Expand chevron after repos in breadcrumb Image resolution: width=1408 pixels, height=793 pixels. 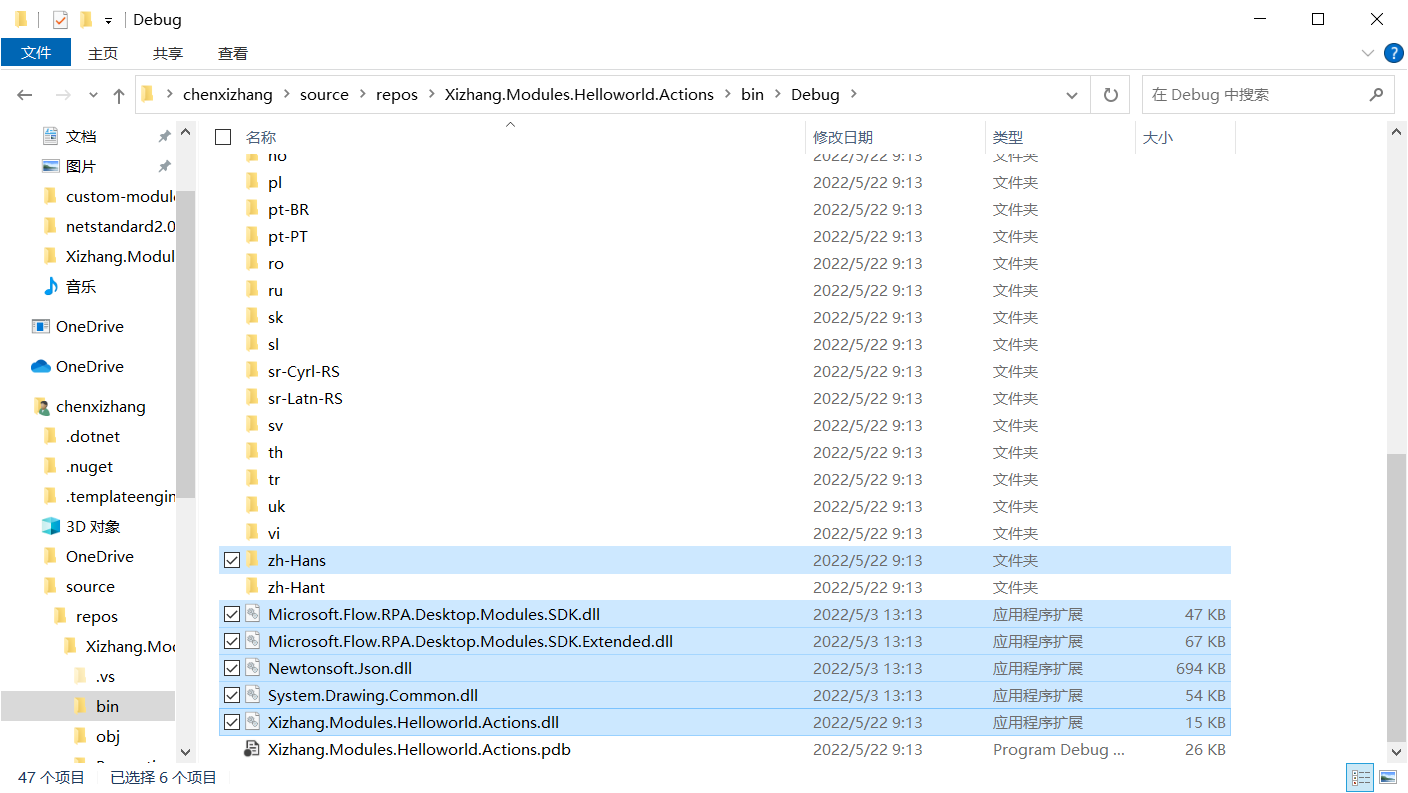(x=431, y=95)
